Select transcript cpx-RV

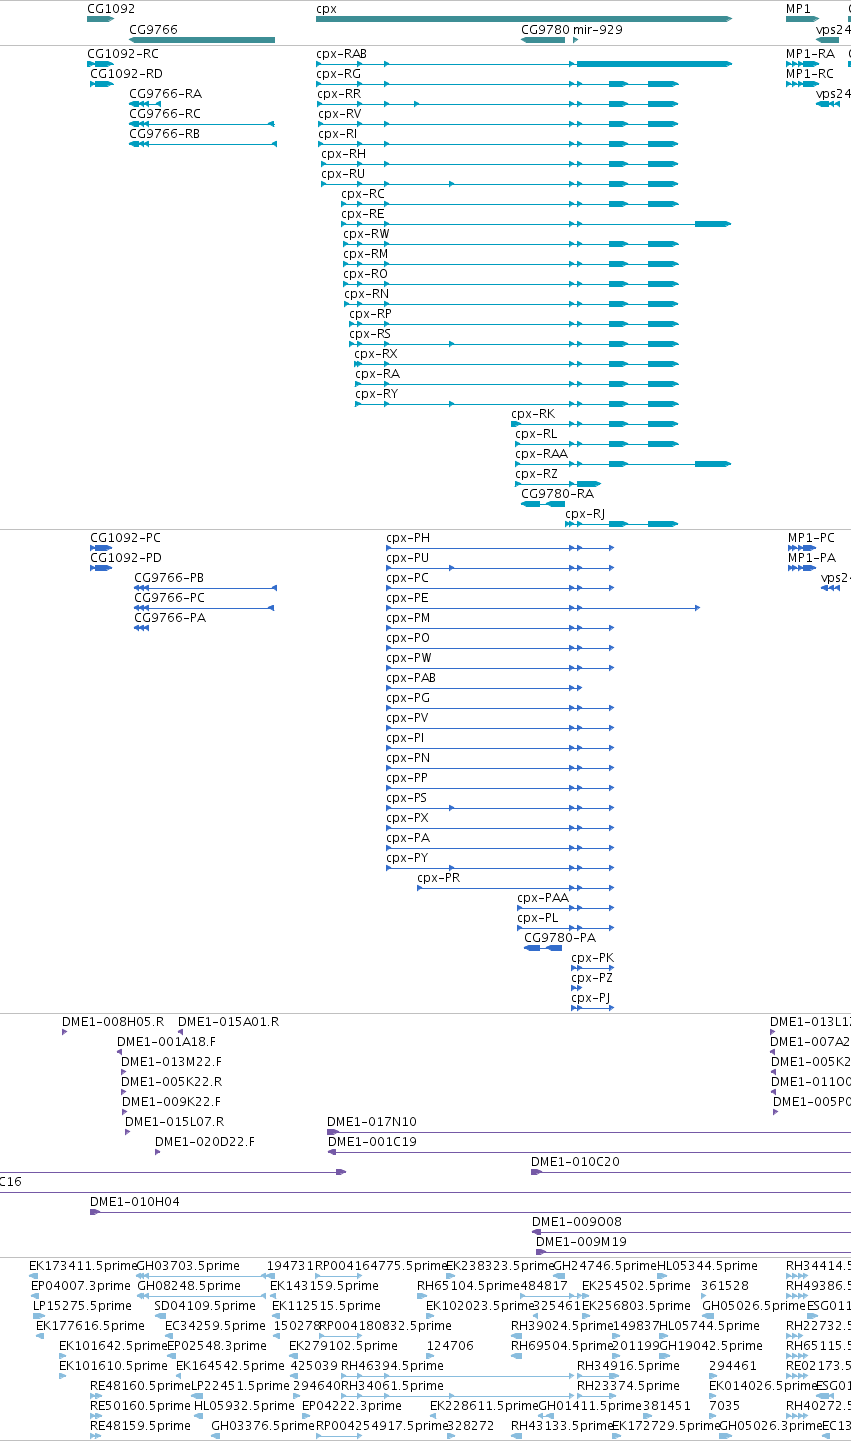tap(340, 114)
